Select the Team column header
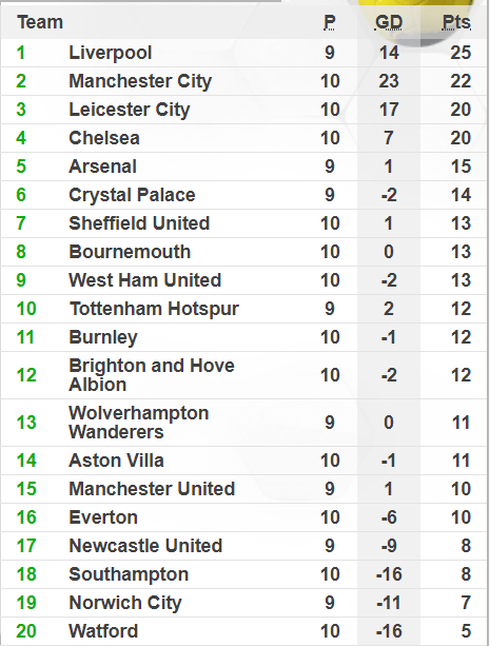 [x=40, y=22]
